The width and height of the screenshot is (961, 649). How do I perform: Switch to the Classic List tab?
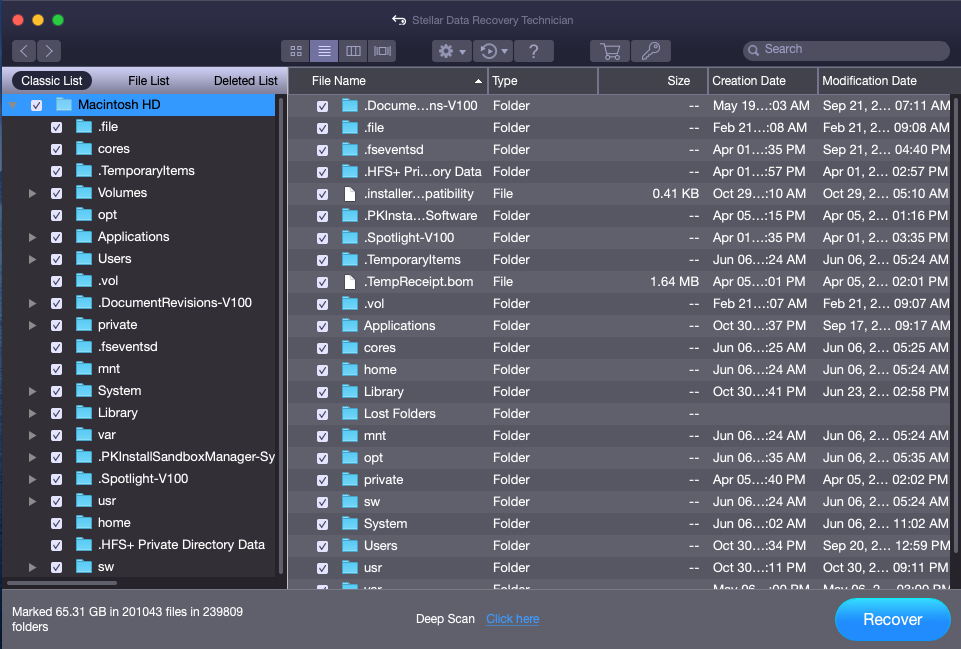[51, 80]
